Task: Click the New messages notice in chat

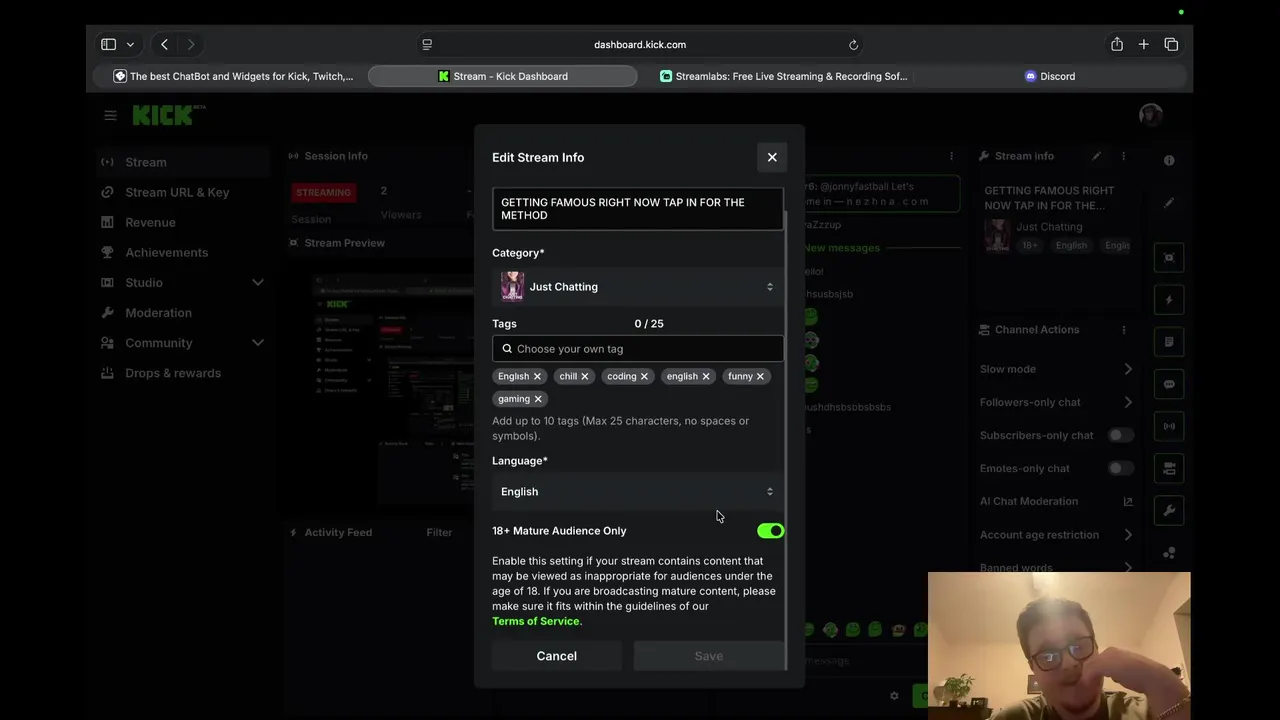Action: click(x=841, y=248)
